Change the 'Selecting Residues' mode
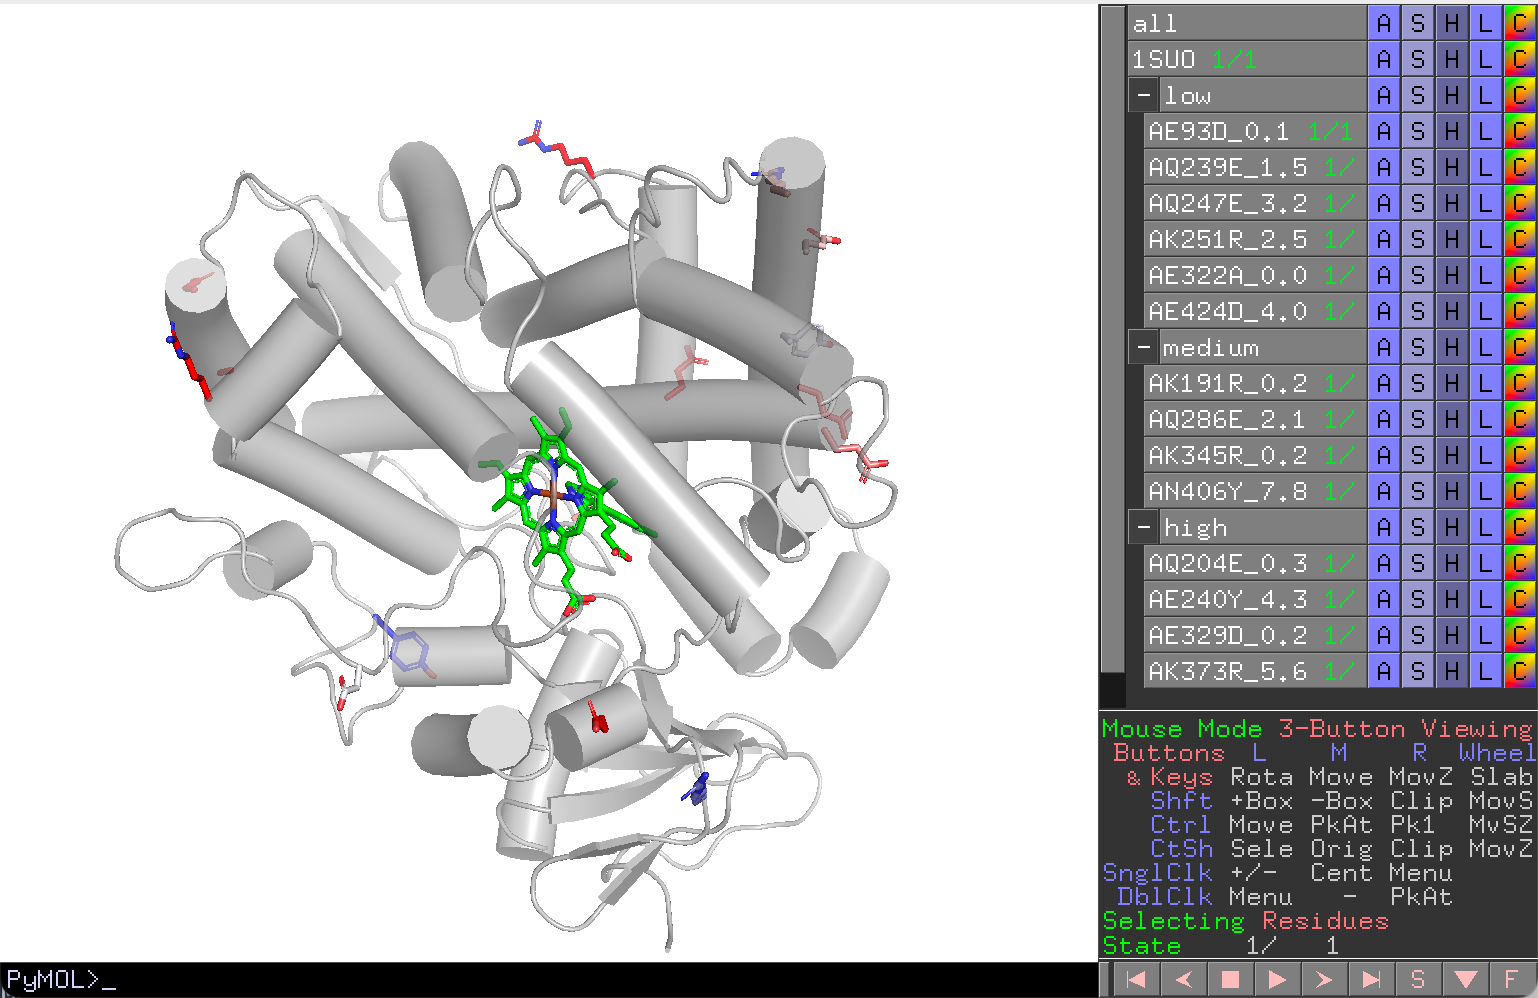The width and height of the screenshot is (1538, 998). [1245, 921]
